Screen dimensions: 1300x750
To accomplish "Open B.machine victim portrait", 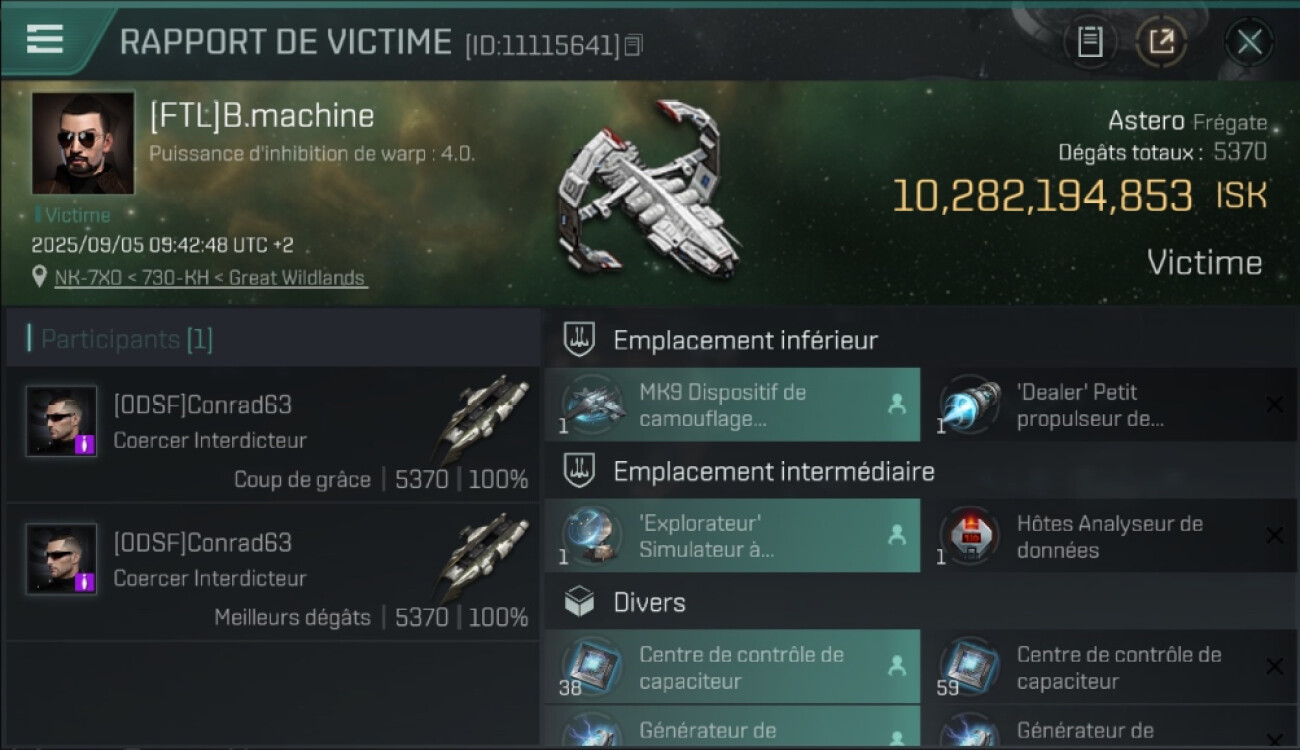I will (x=83, y=143).
